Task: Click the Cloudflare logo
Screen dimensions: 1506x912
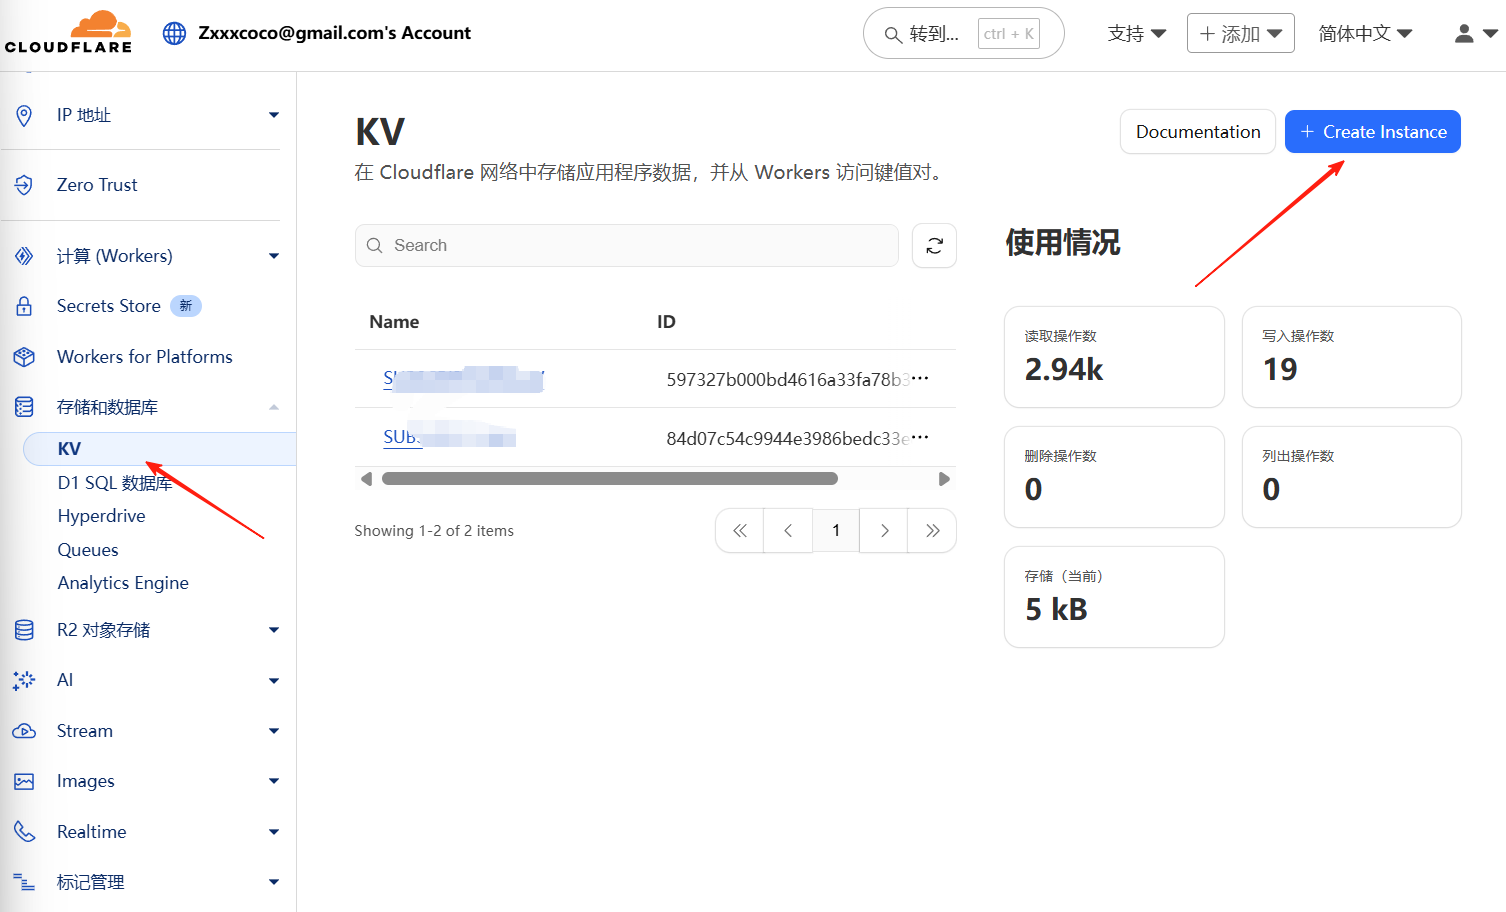Action: 68,32
